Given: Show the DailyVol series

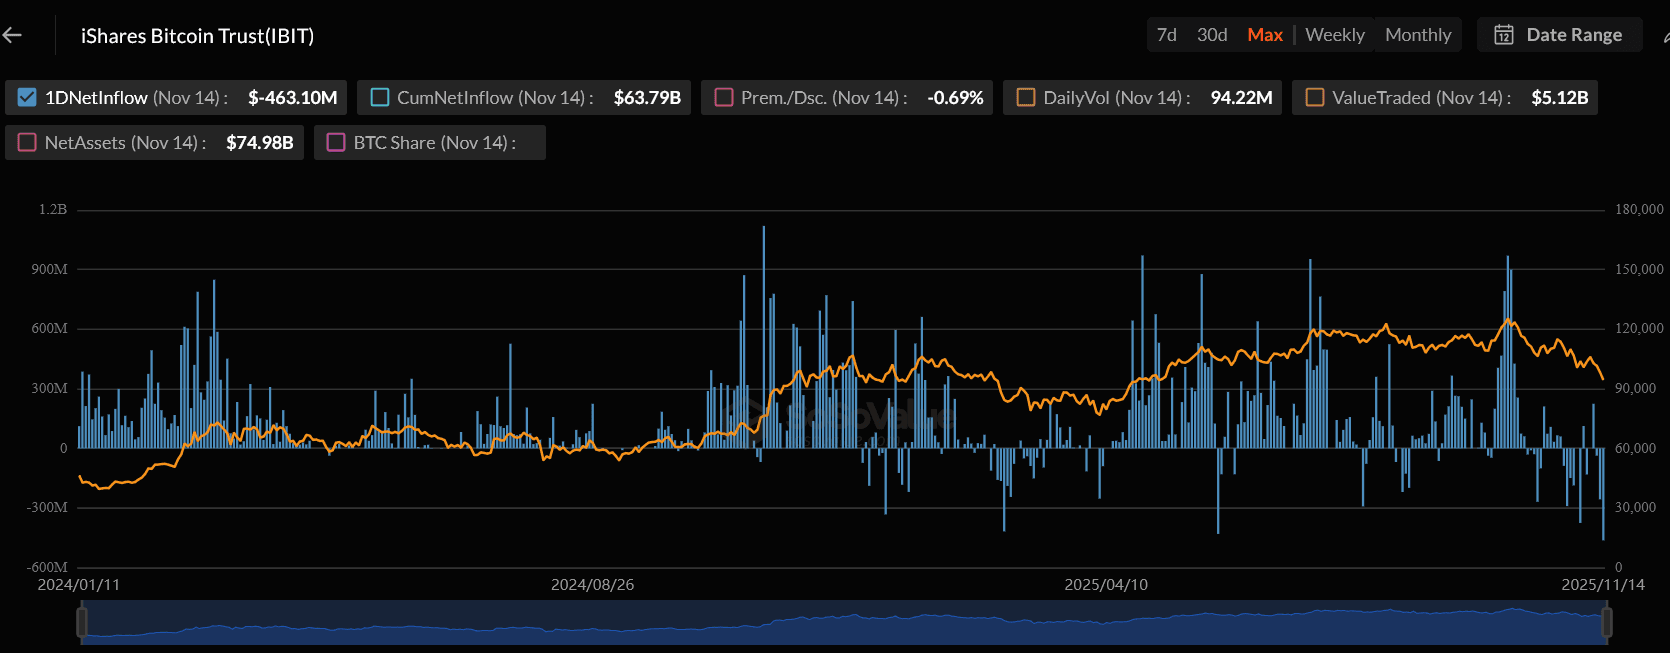Looking at the screenshot, I should click(1026, 98).
